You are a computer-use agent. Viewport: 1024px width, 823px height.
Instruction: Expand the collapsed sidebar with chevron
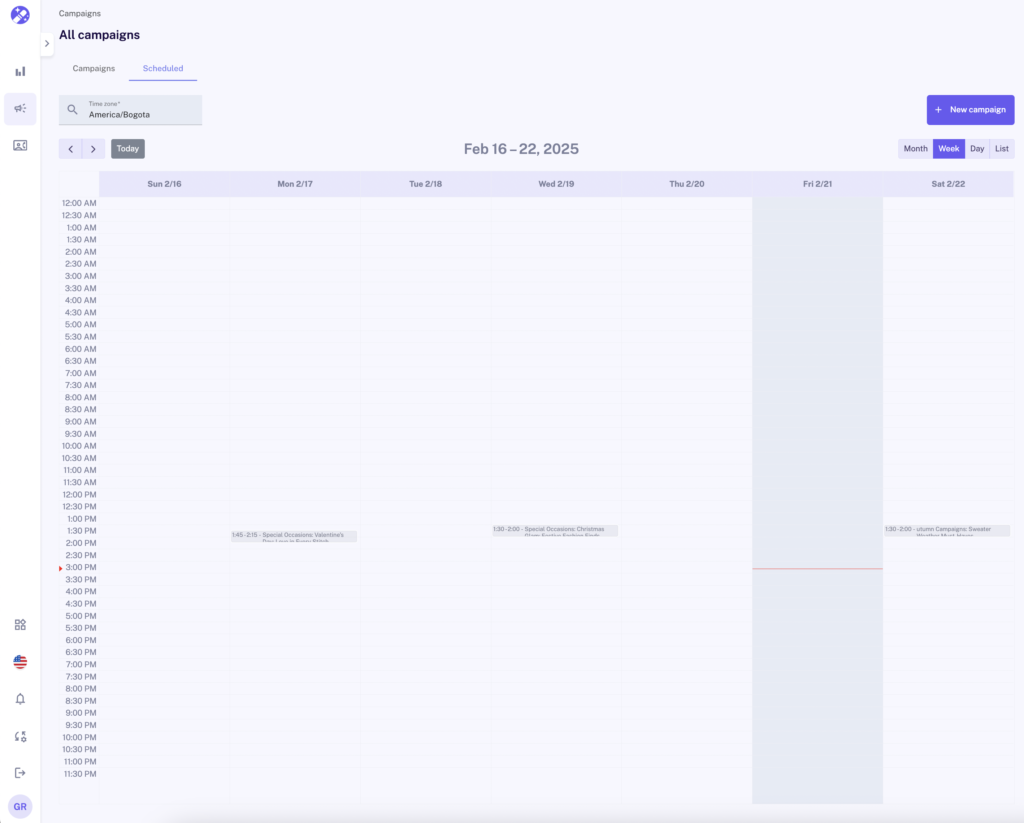47,44
